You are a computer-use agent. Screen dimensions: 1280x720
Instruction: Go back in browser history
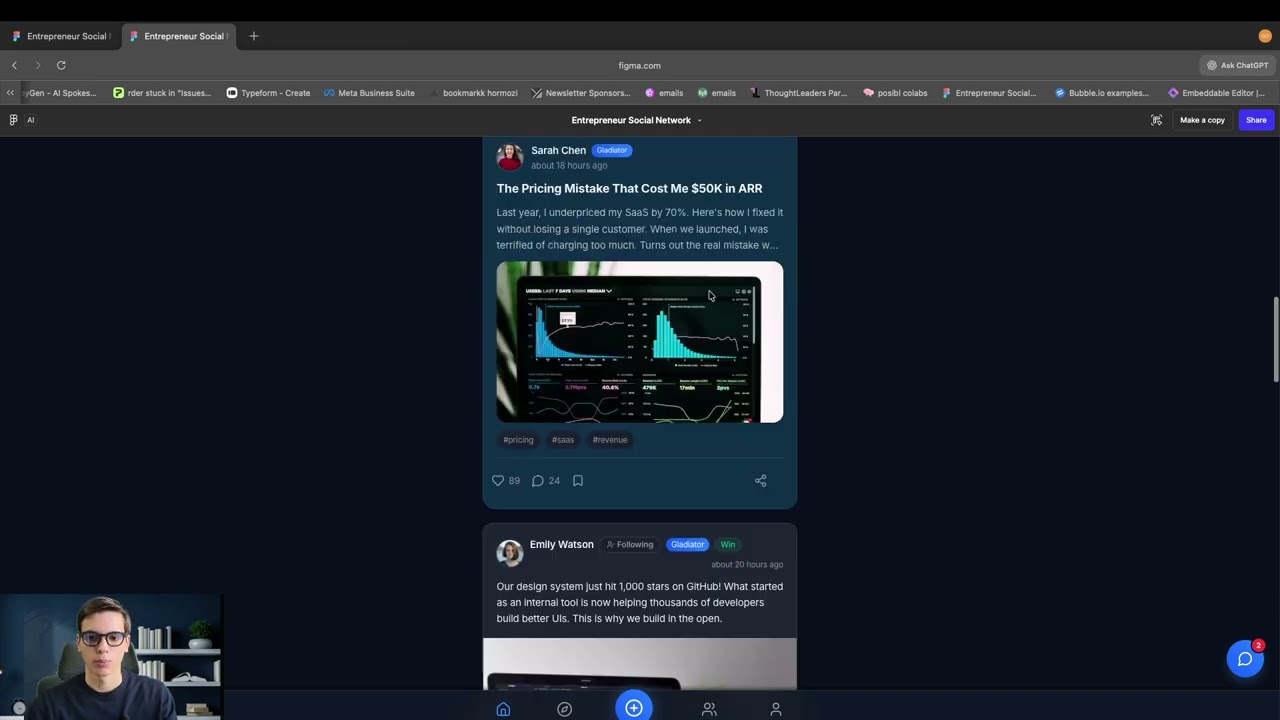(x=14, y=65)
